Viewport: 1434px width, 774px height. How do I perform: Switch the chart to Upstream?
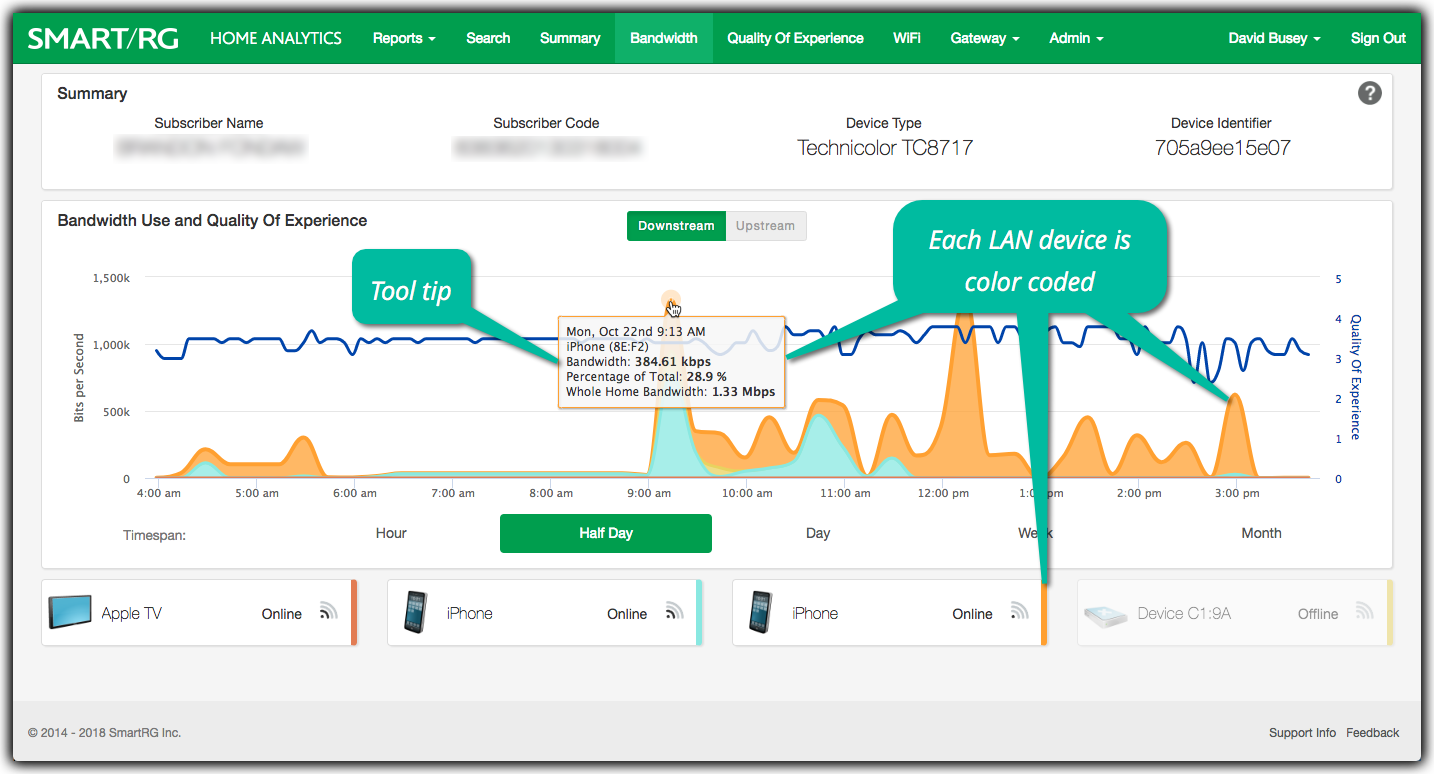[765, 226]
